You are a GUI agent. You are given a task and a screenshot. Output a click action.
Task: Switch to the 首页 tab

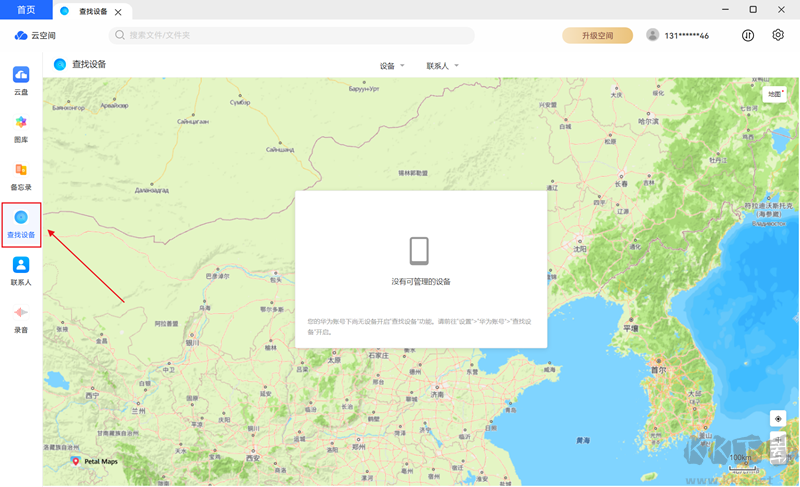(x=26, y=10)
